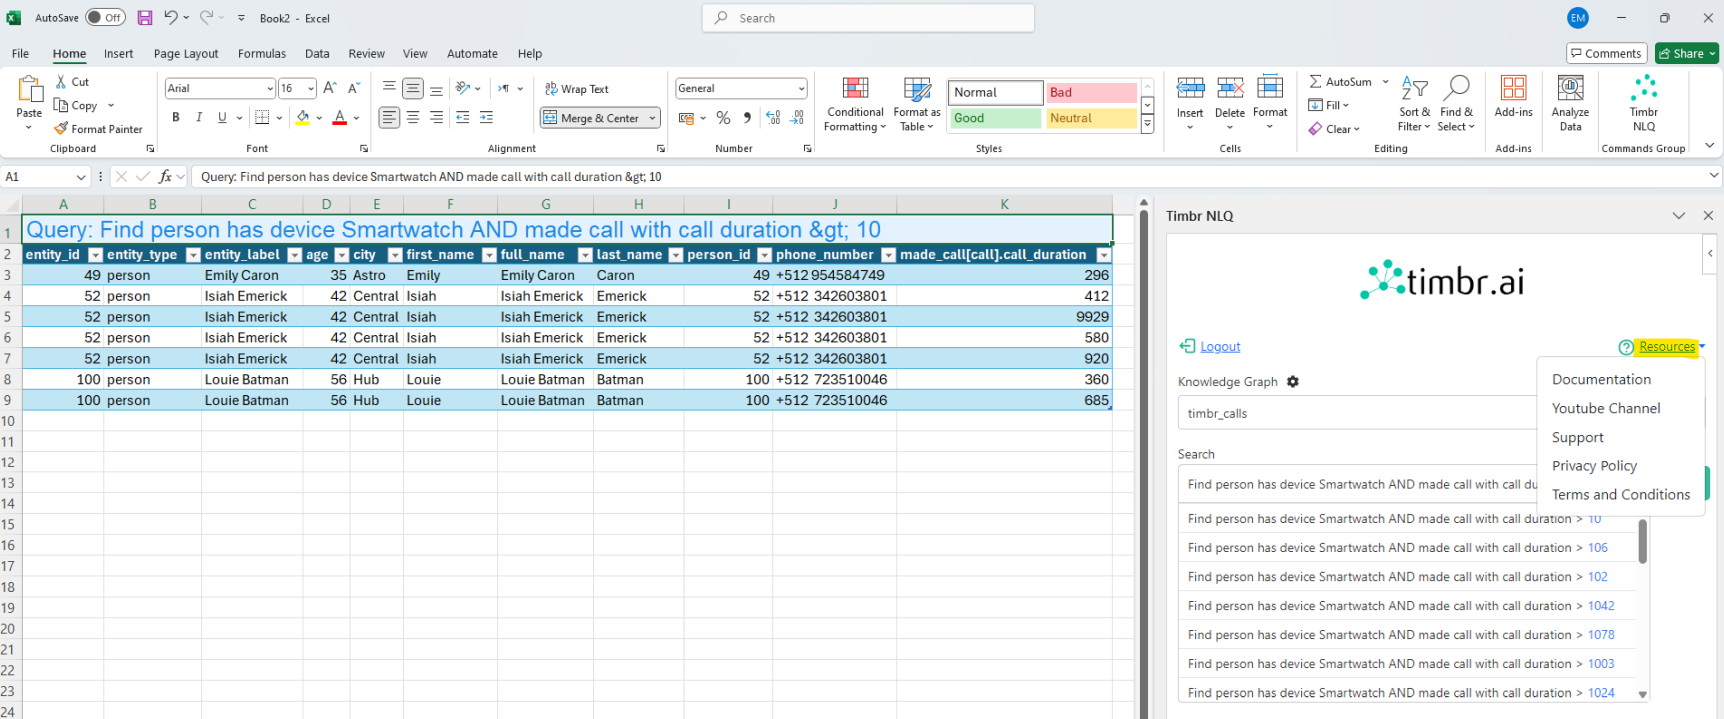Click the Logout link
Viewport: 1724px width, 719px height.
(x=1219, y=347)
